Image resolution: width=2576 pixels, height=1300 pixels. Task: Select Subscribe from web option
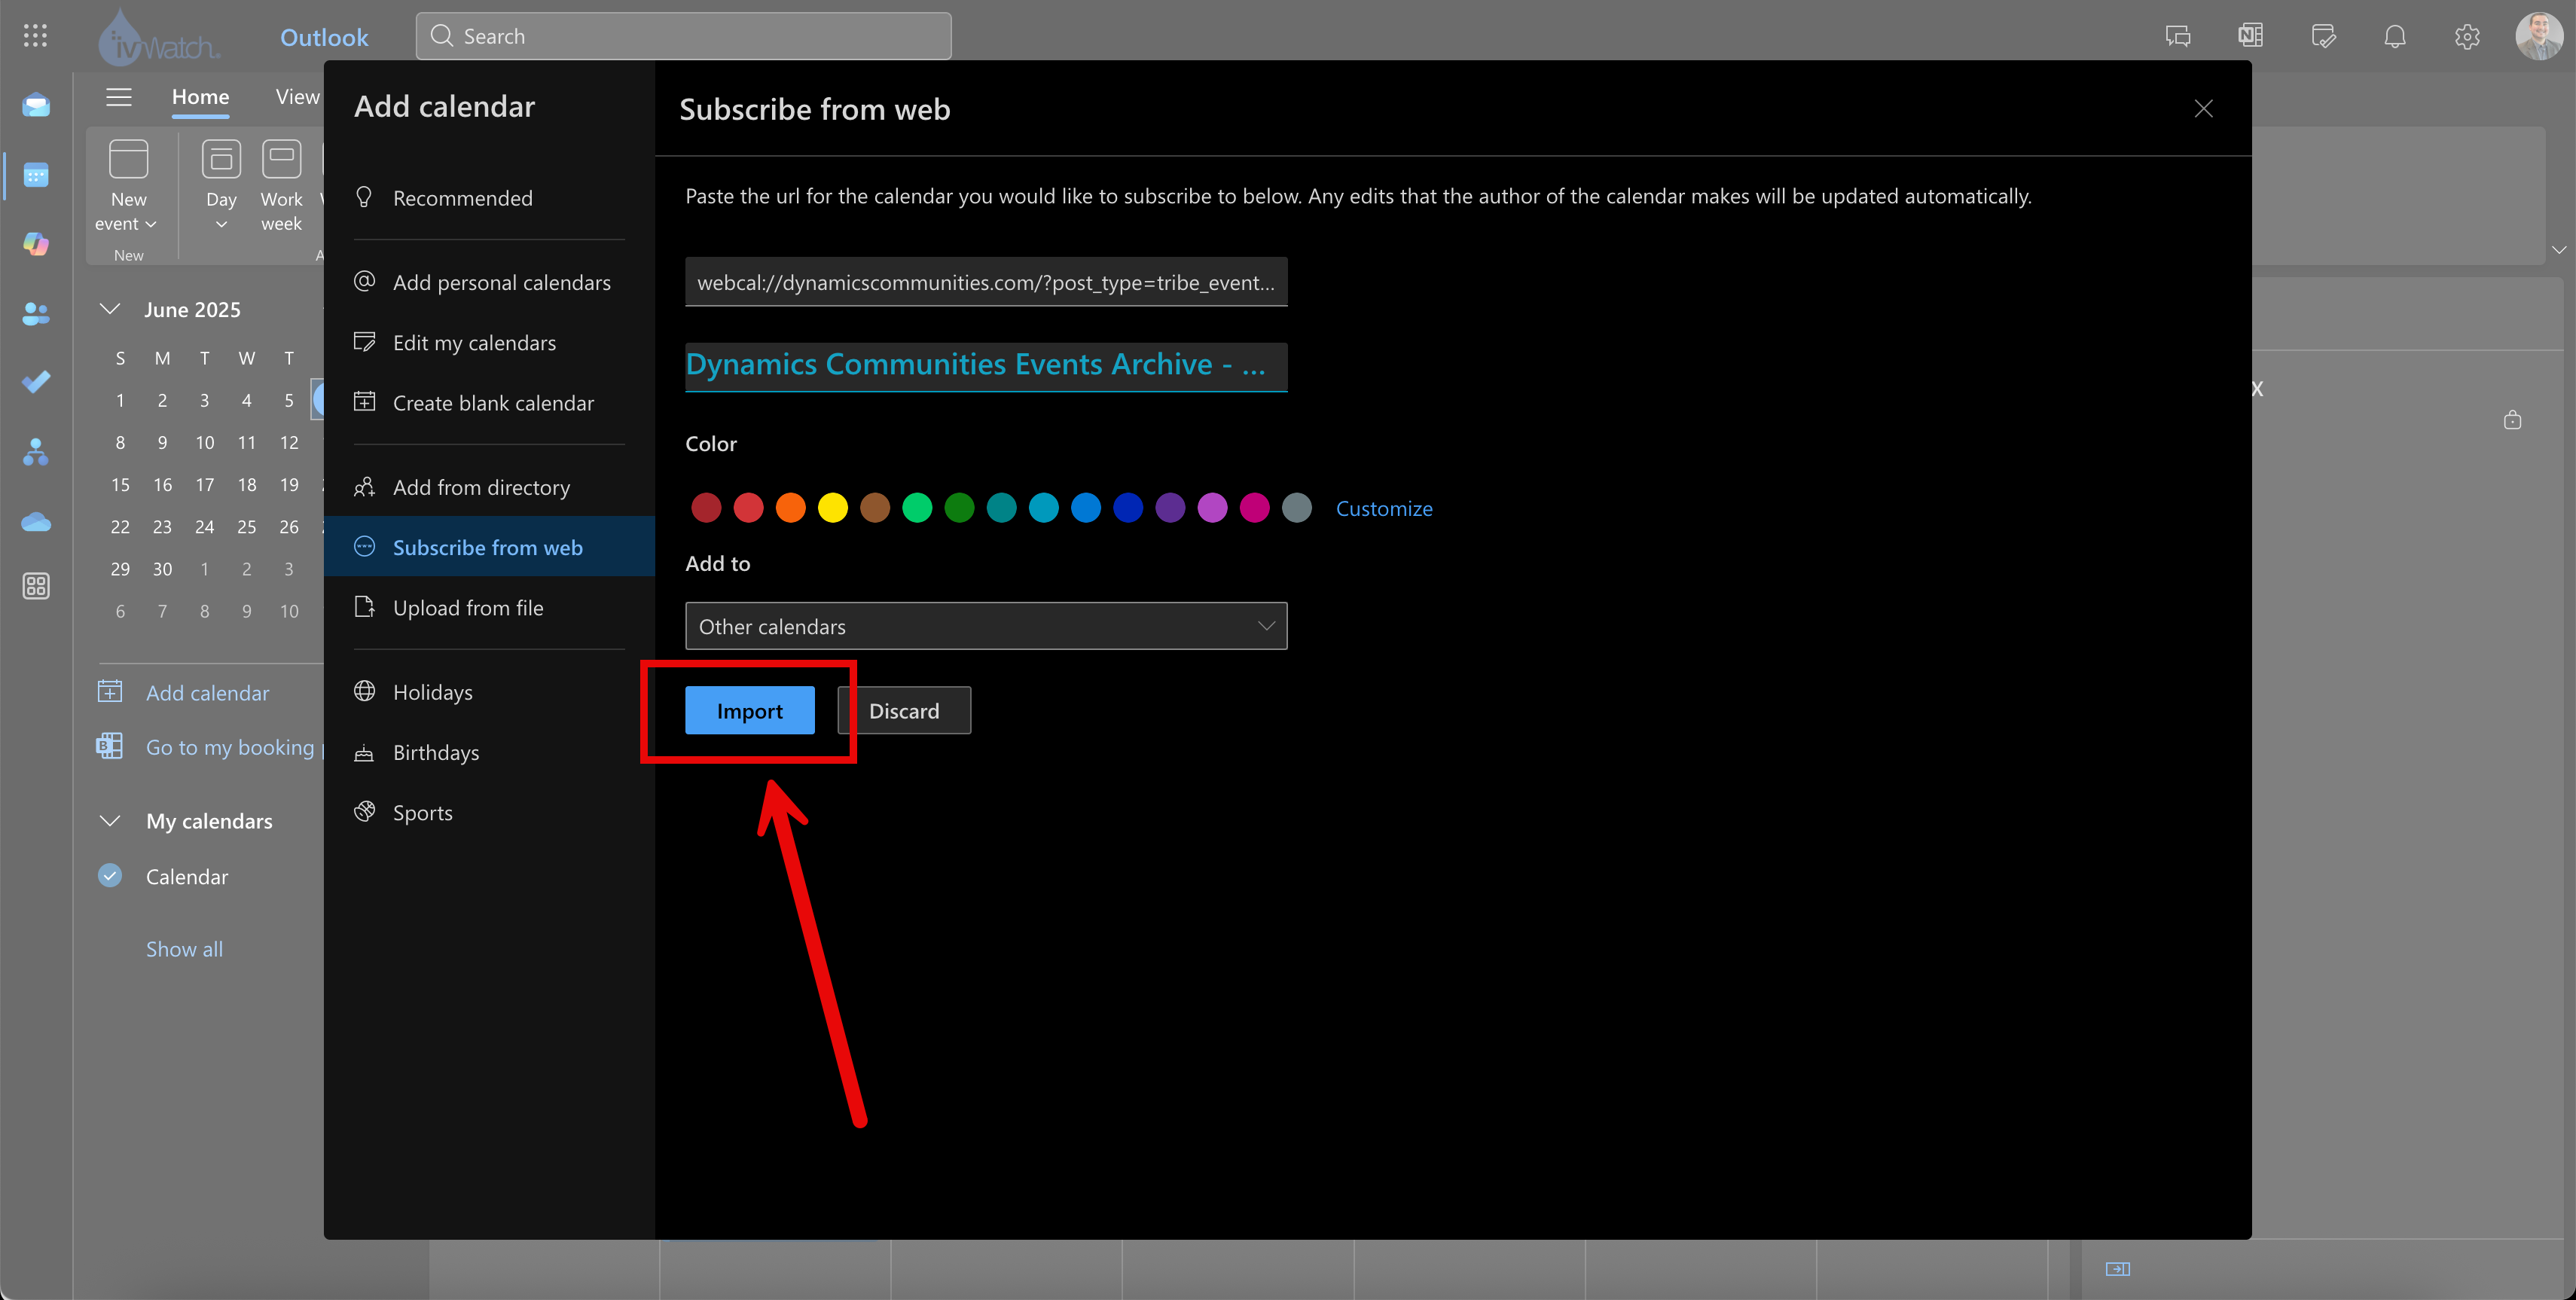coord(489,547)
